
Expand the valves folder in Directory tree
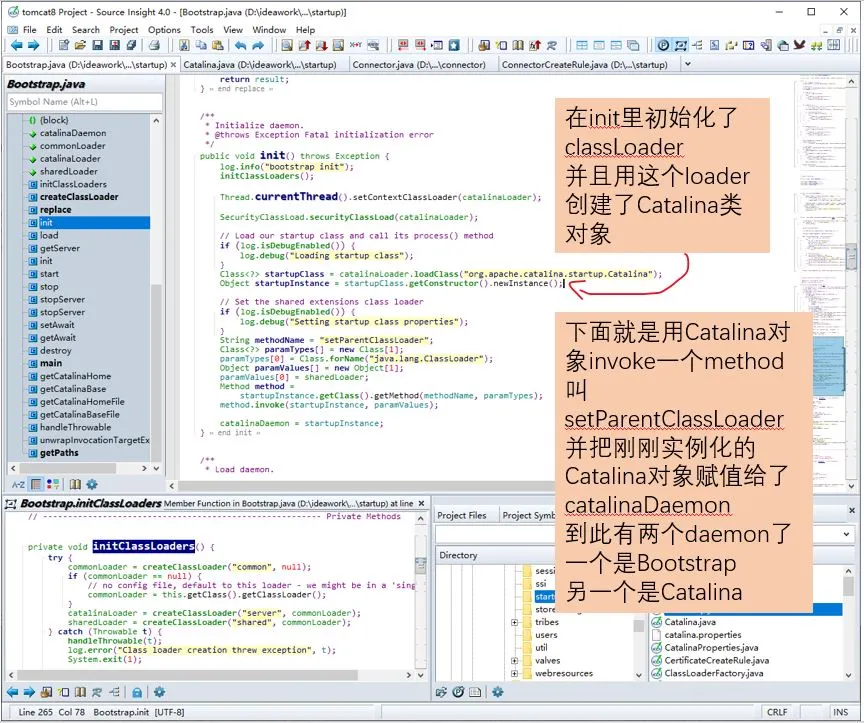point(514,661)
